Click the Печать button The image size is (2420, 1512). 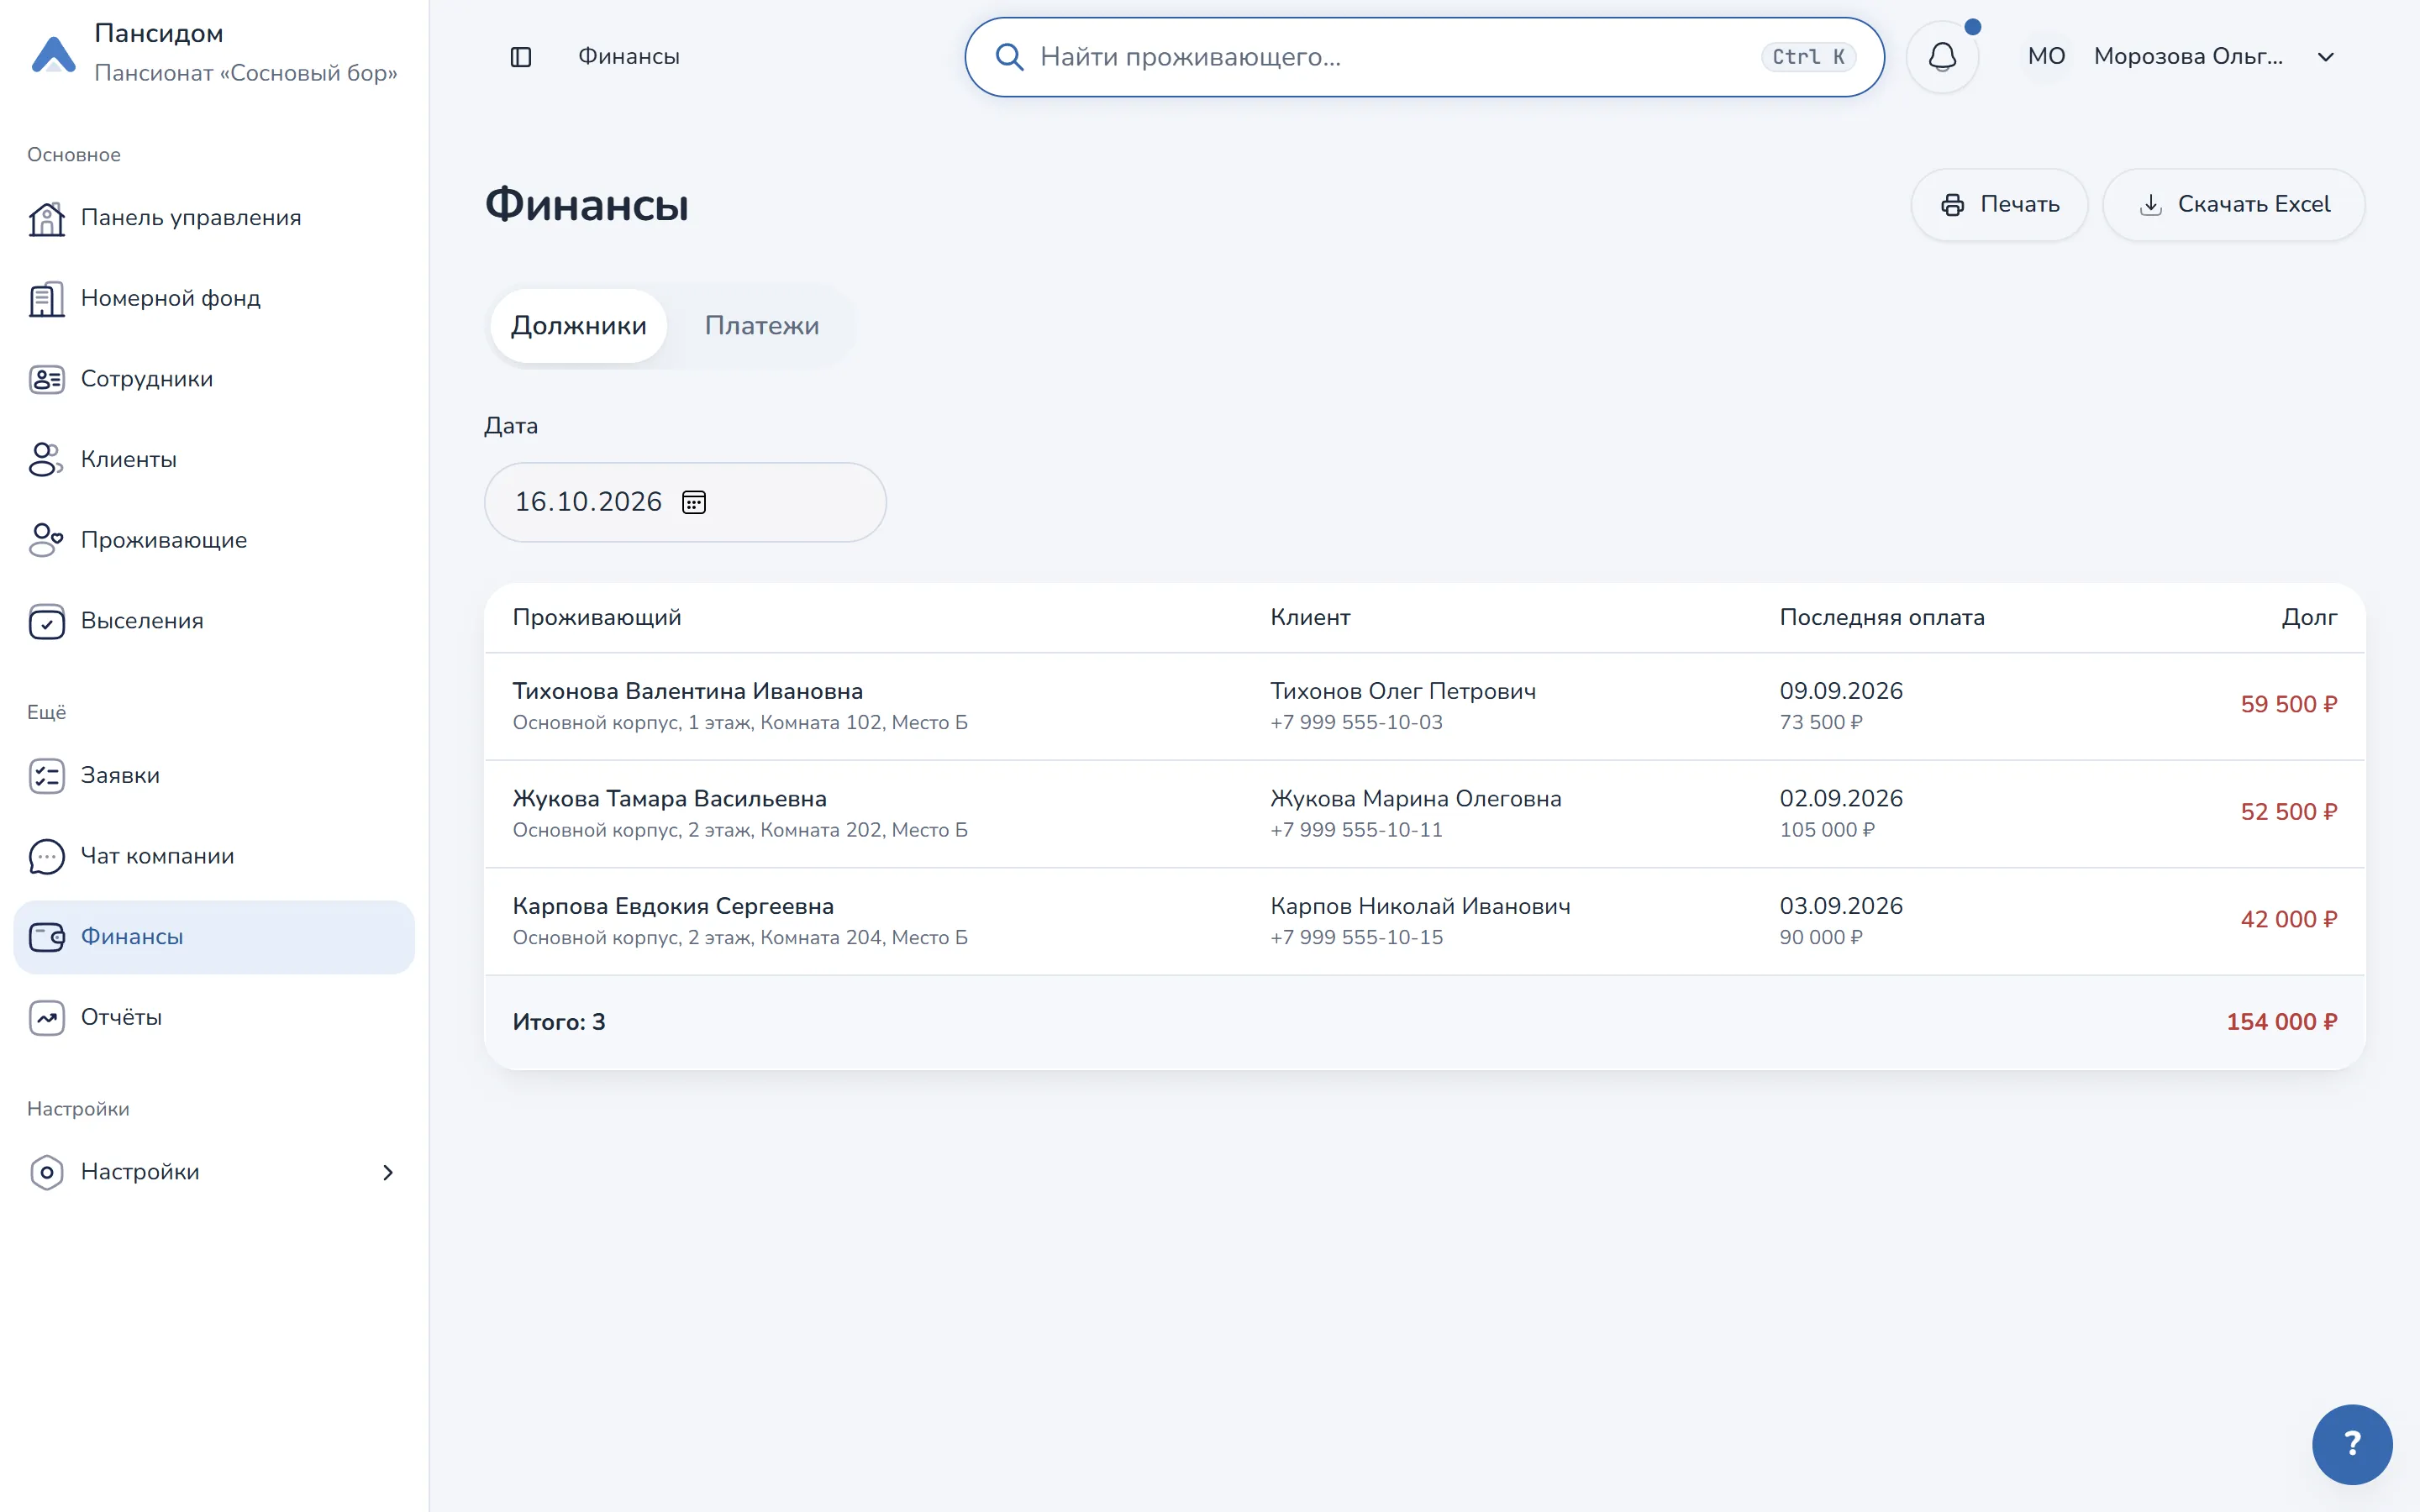(x=1999, y=205)
